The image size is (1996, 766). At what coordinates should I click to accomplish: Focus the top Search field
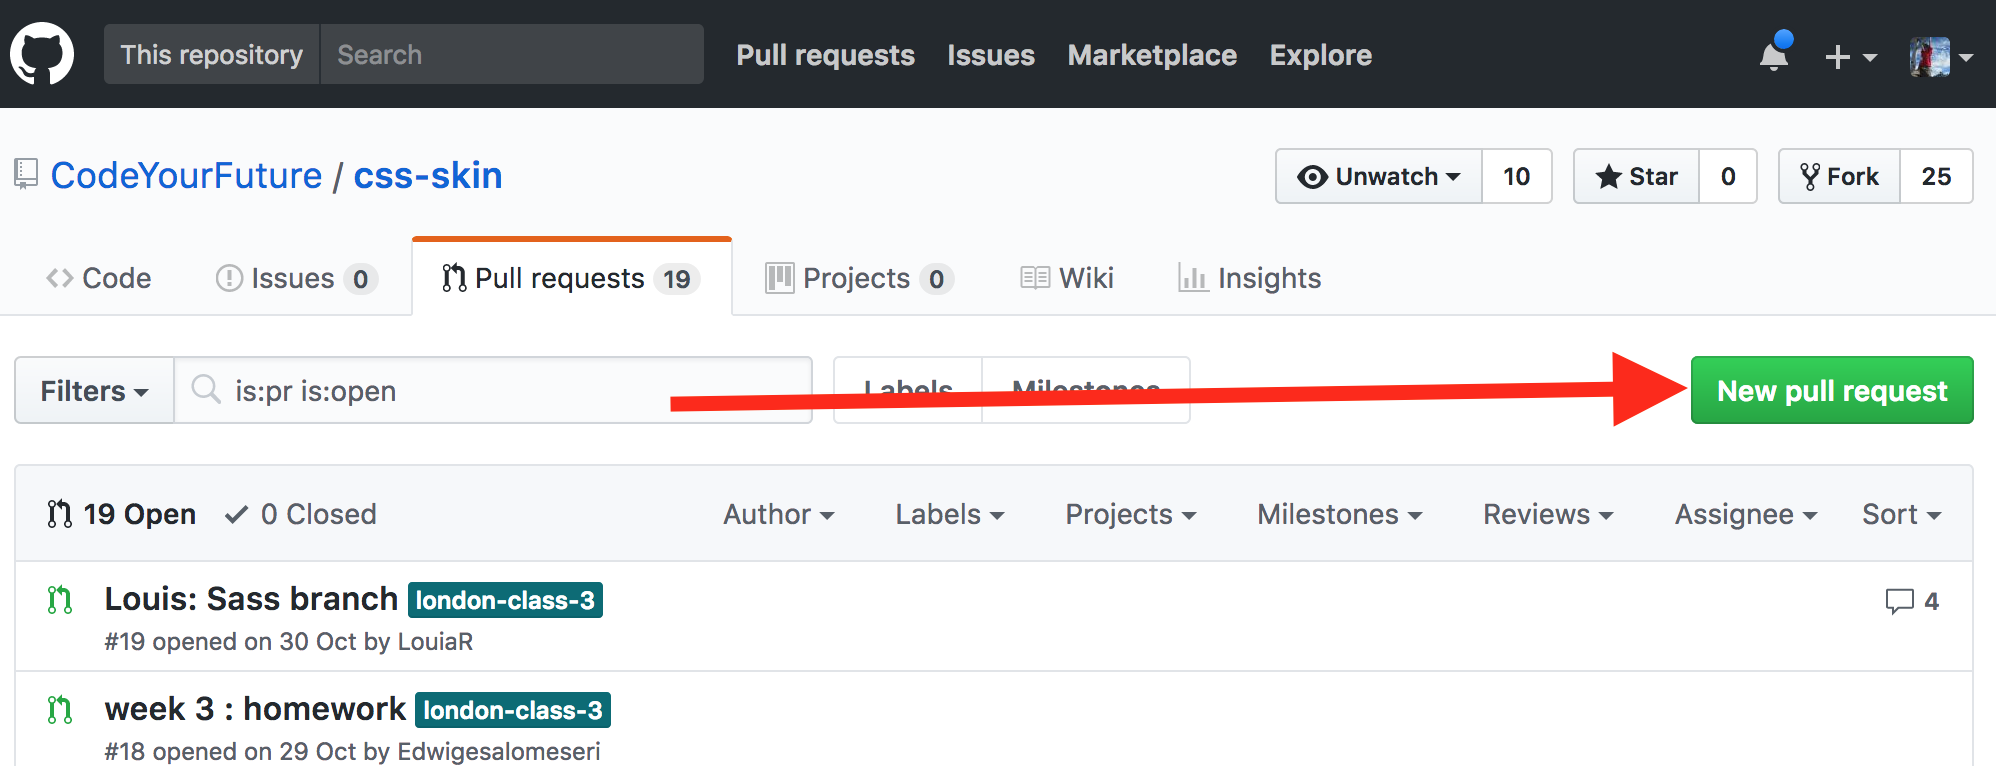[x=512, y=54]
